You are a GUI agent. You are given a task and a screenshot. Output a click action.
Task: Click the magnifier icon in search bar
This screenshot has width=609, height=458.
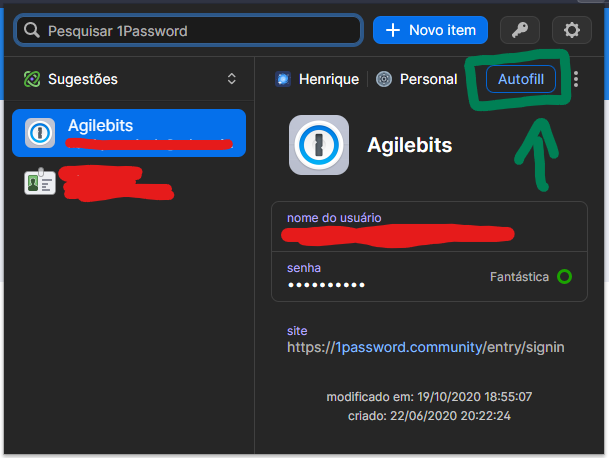pos(32,31)
